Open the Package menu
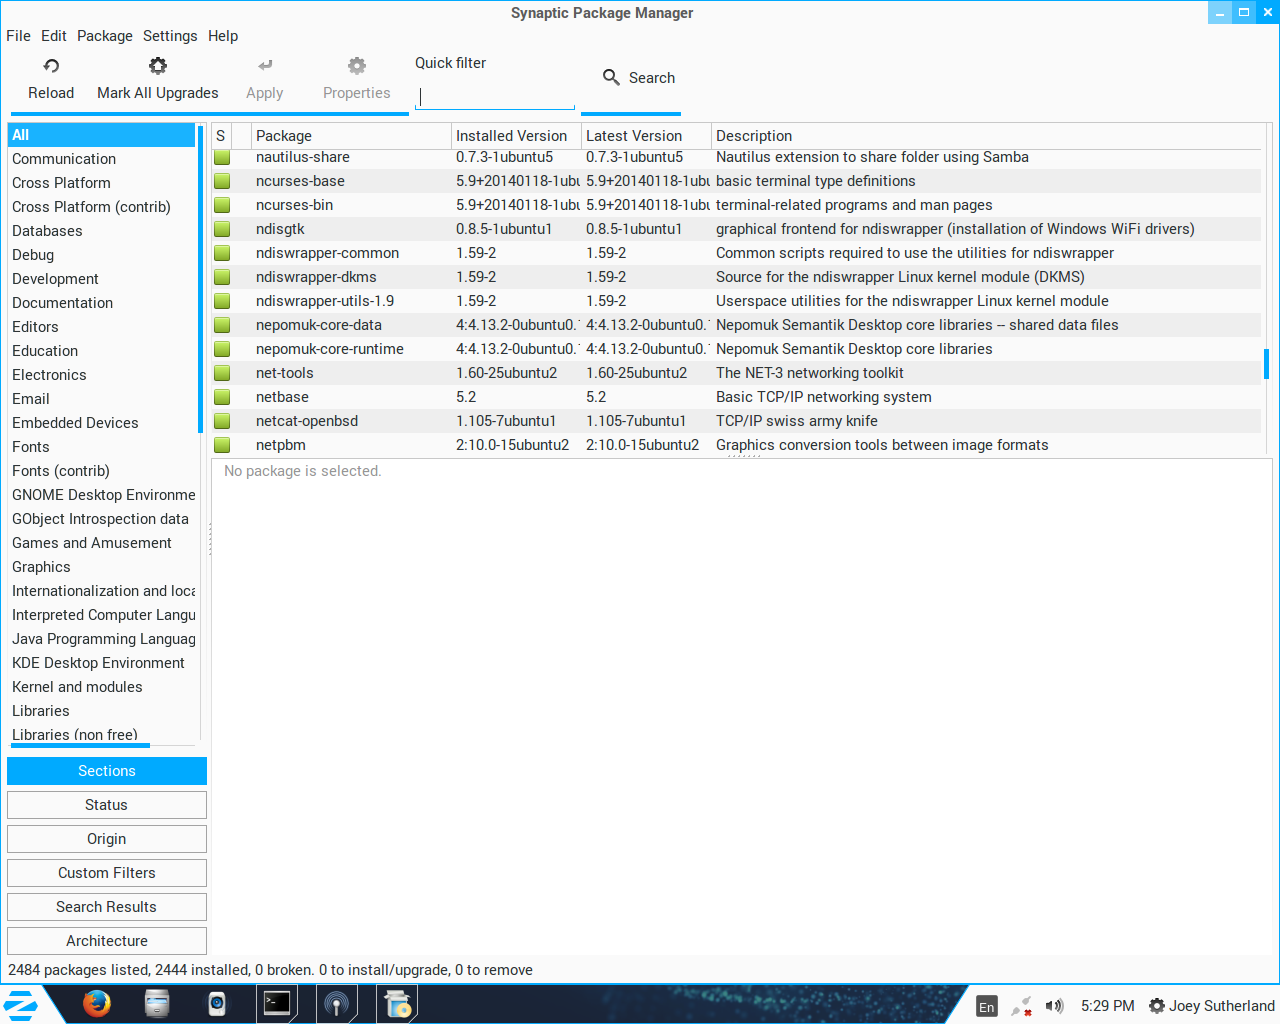The width and height of the screenshot is (1280, 1024). (105, 36)
